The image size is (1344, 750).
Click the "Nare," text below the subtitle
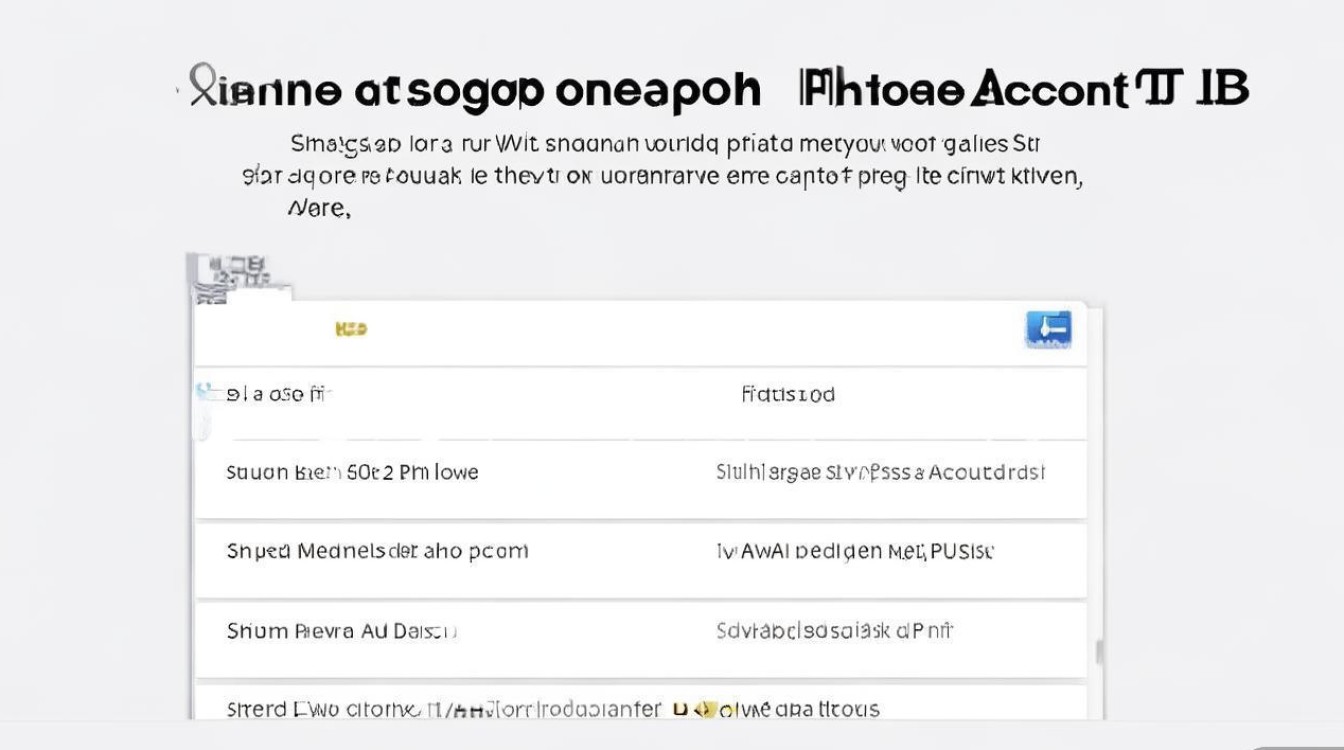[319, 210]
